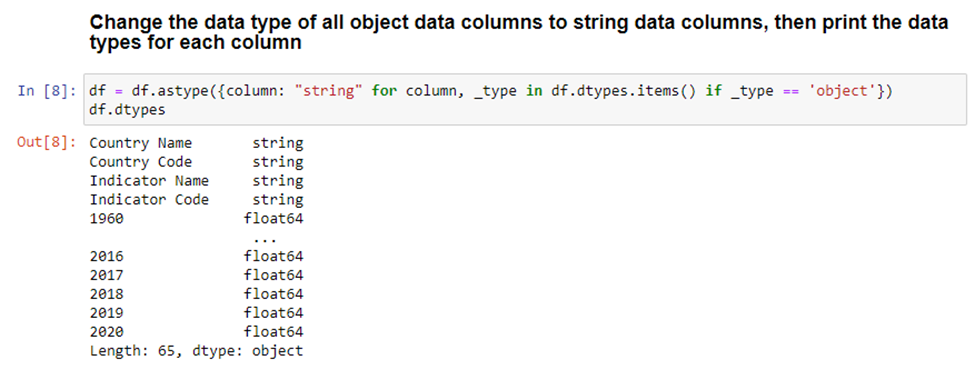Click inside the code cell's df.astype line
The image size is (975, 380).
point(491,91)
